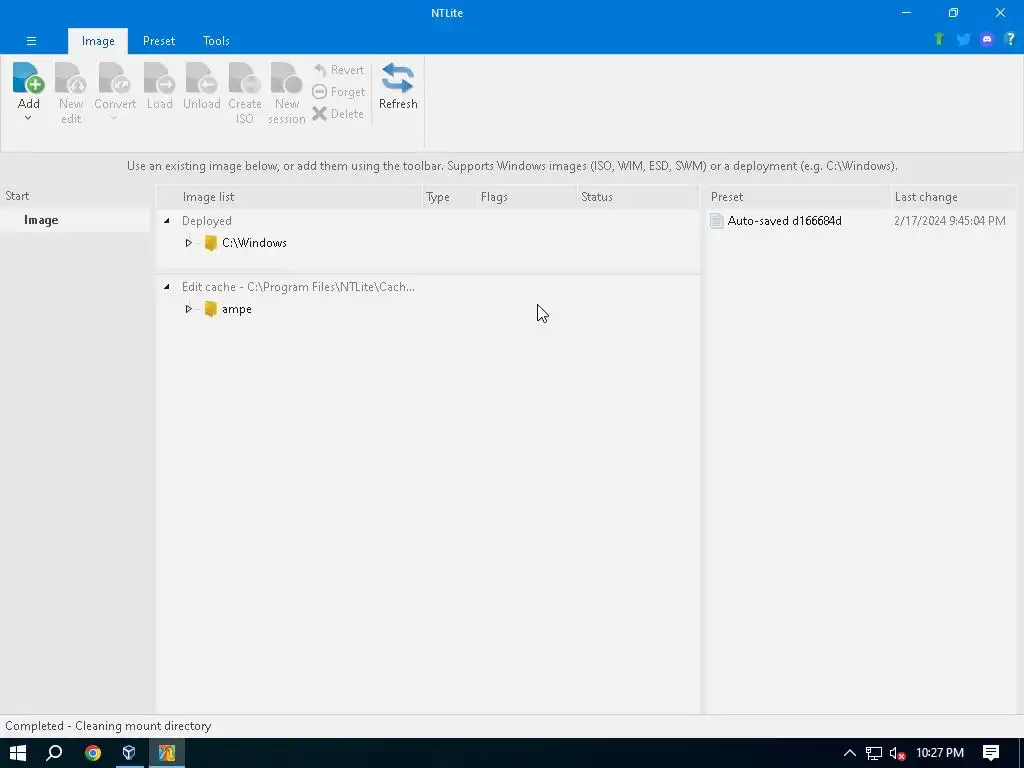Click the 2/17/2024 9:45:04 PM date
This screenshot has width=1024, height=768.
tap(950, 221)
